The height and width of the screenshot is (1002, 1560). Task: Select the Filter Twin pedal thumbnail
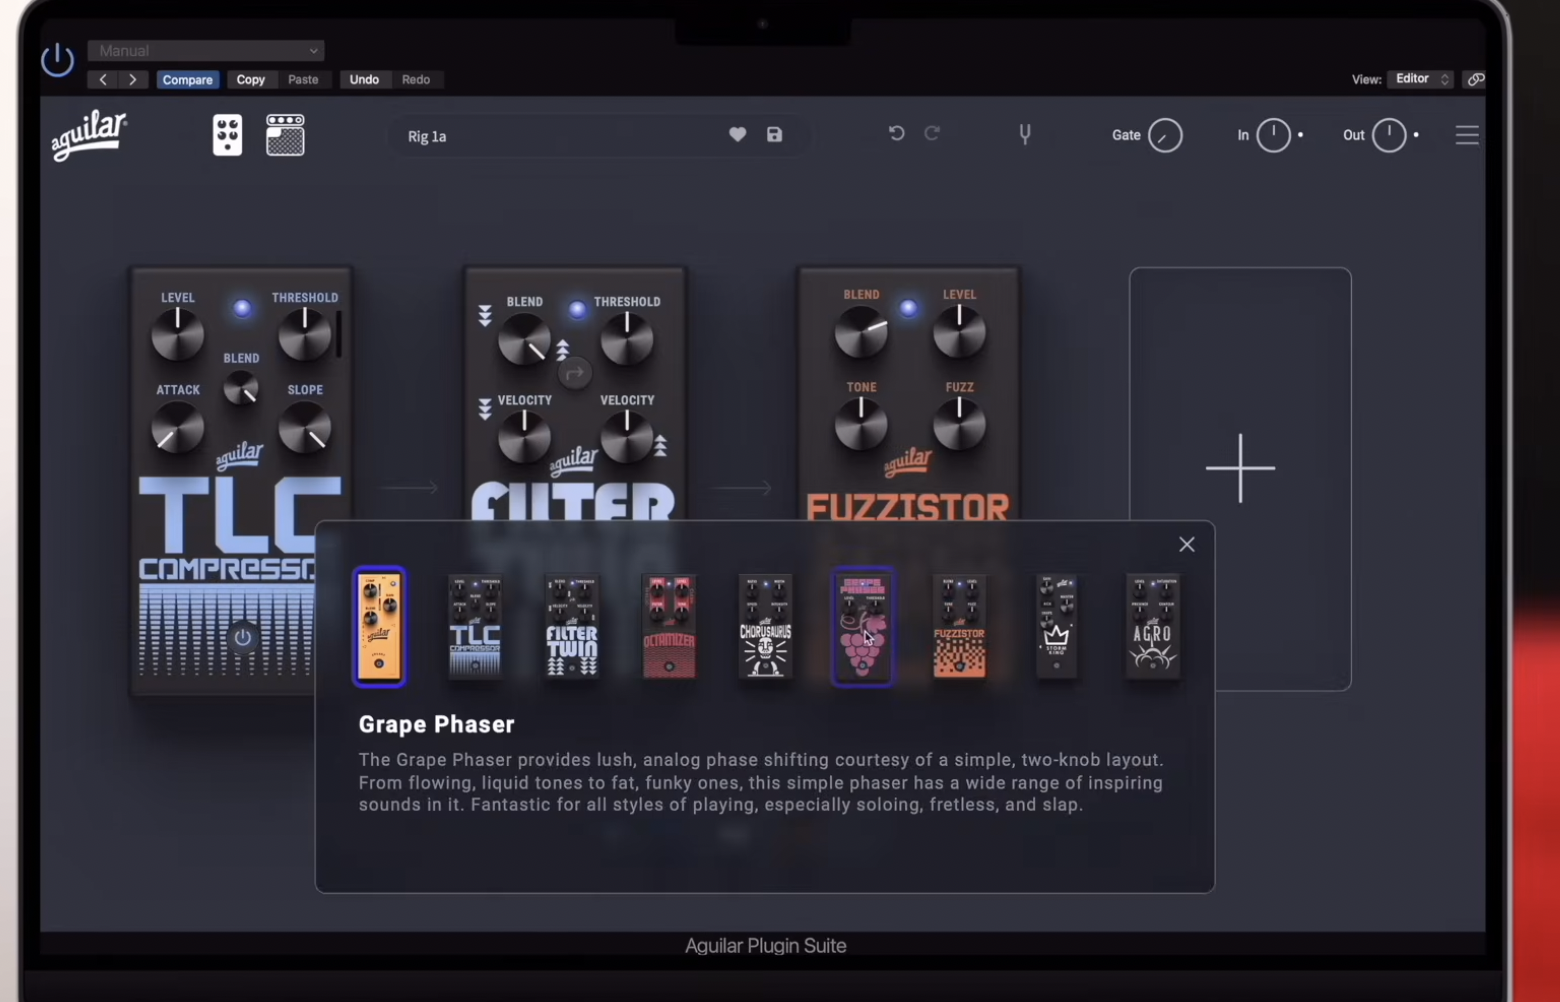pyautogui.click(x=572, y=626)
